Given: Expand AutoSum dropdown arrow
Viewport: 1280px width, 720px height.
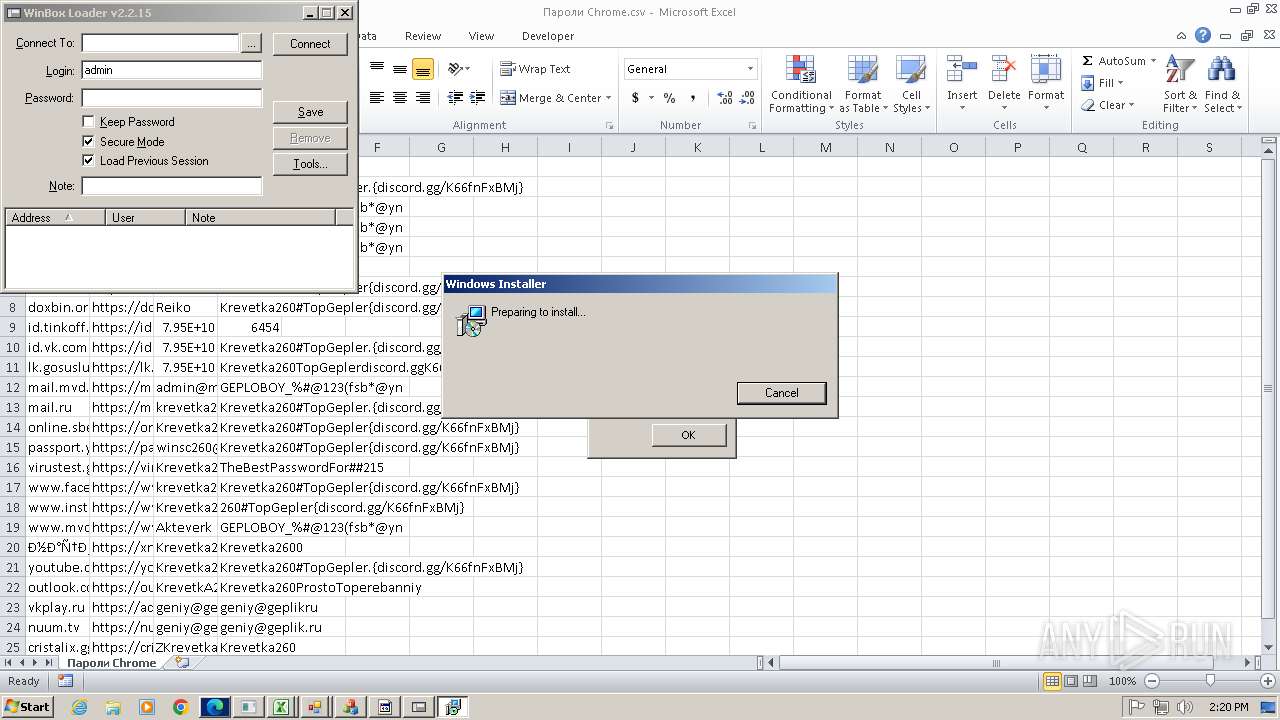Looking at the screenshot, I should [x=1153, y=61].
